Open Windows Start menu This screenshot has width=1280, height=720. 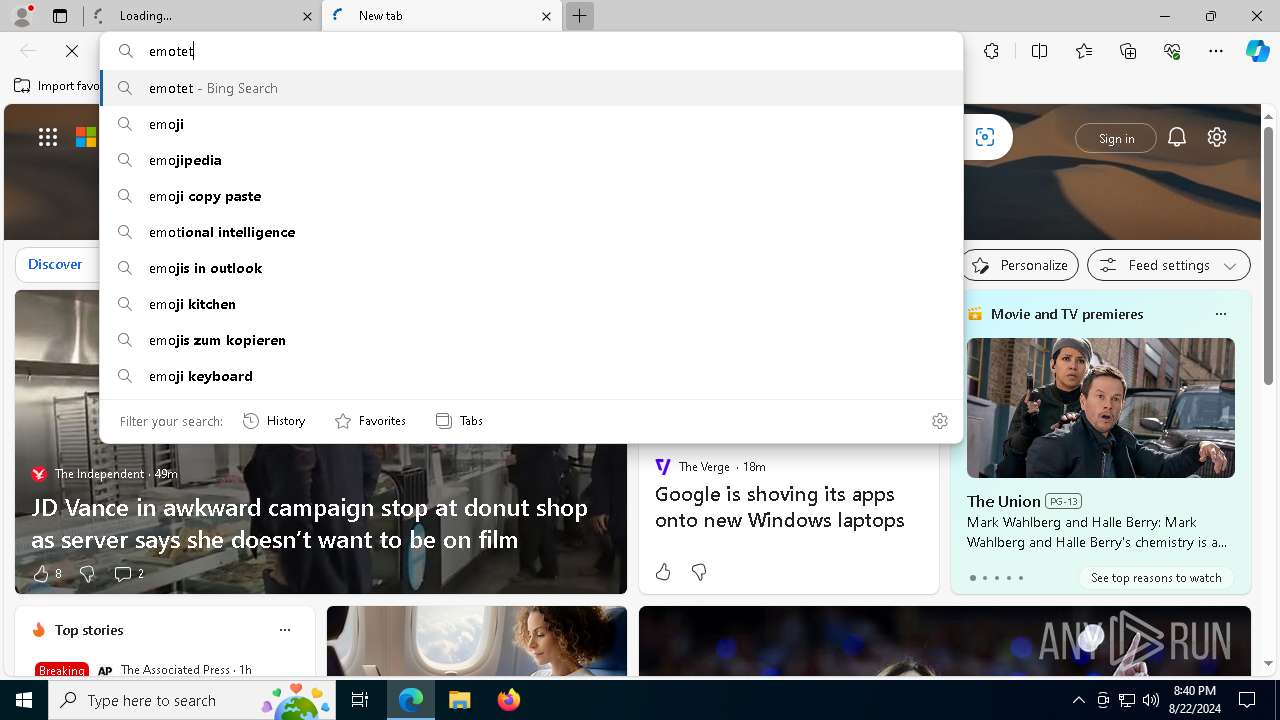point(24,700)
